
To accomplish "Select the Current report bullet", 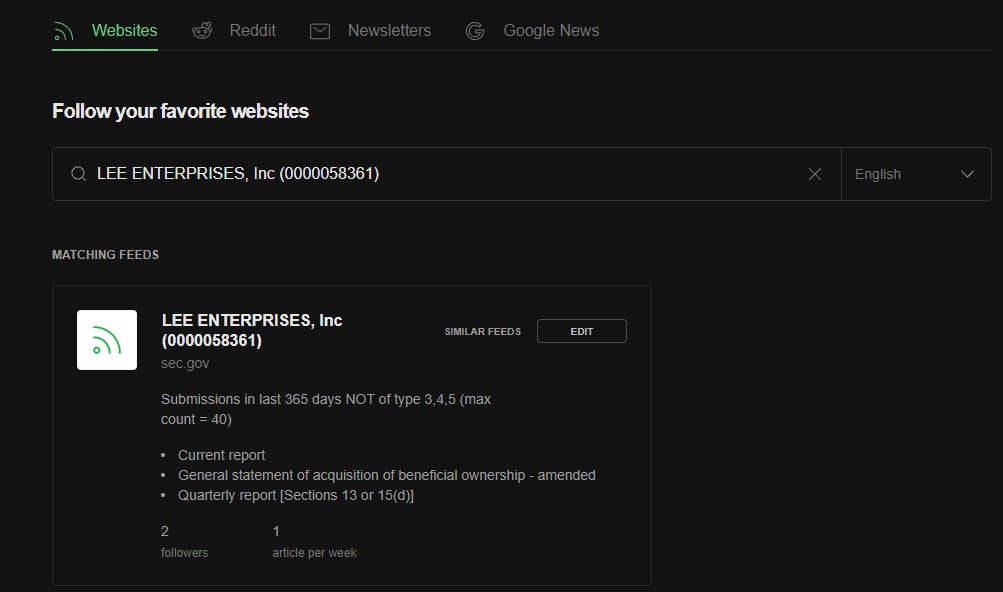I will click(x=221, y=455).
